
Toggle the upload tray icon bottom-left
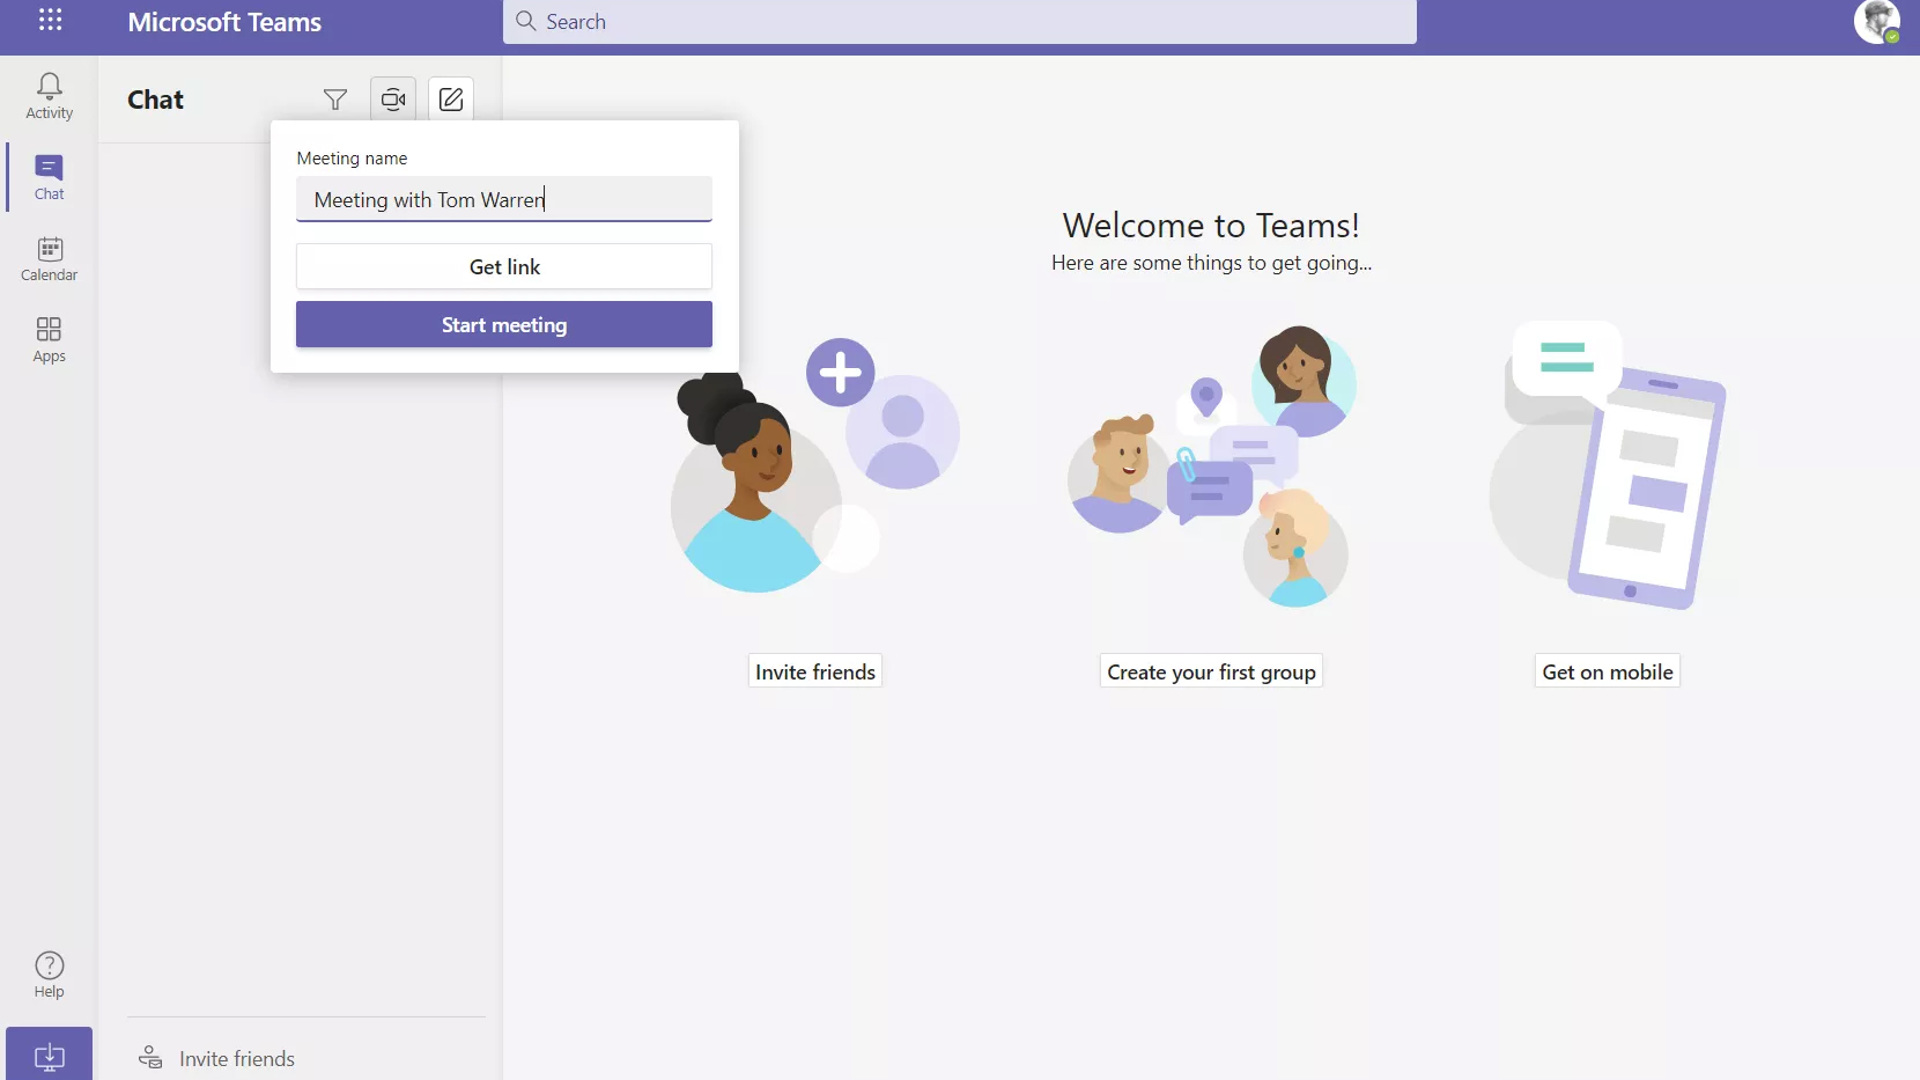(49, 1055)
